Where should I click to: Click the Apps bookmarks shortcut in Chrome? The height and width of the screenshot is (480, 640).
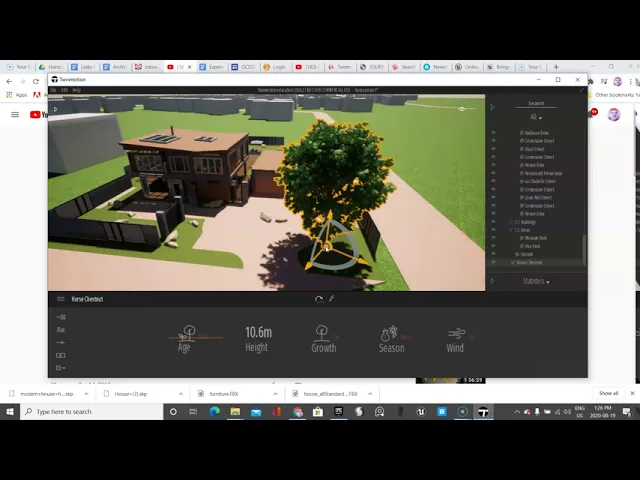(x=17, y=95)
